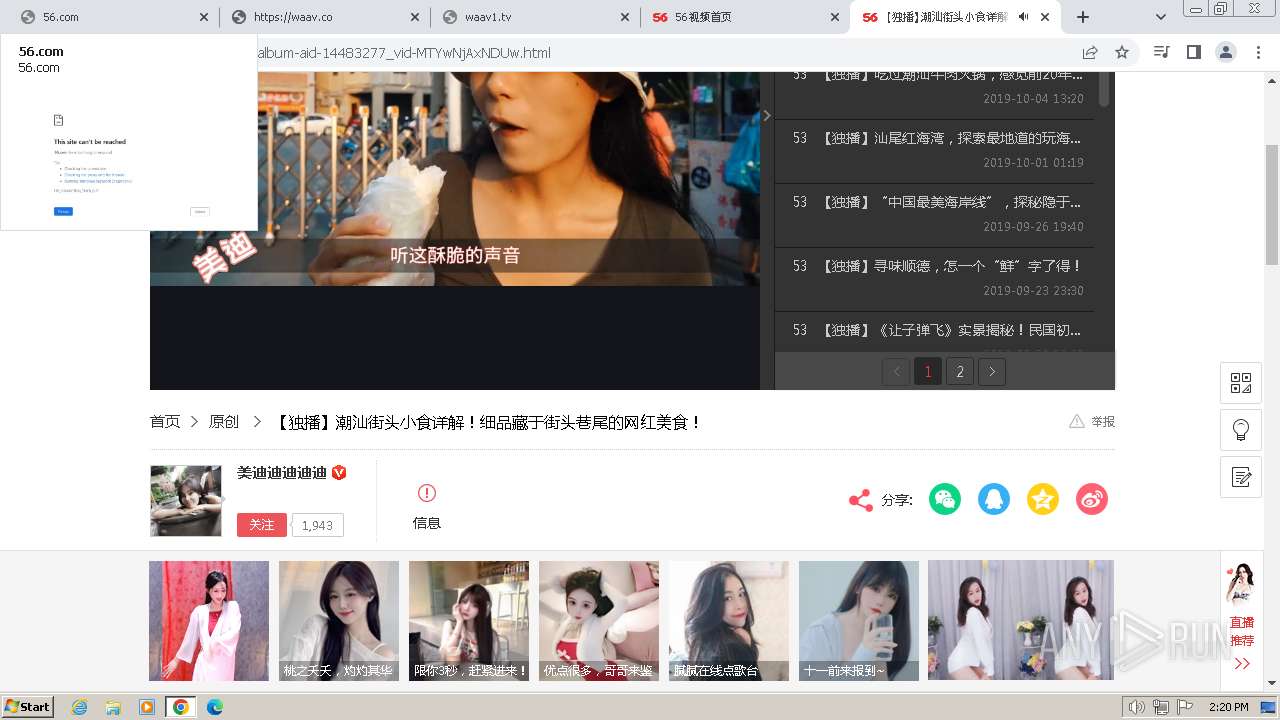Share the video to Qzone star icon
The image size is (1280, 720).
[1043, 499]
